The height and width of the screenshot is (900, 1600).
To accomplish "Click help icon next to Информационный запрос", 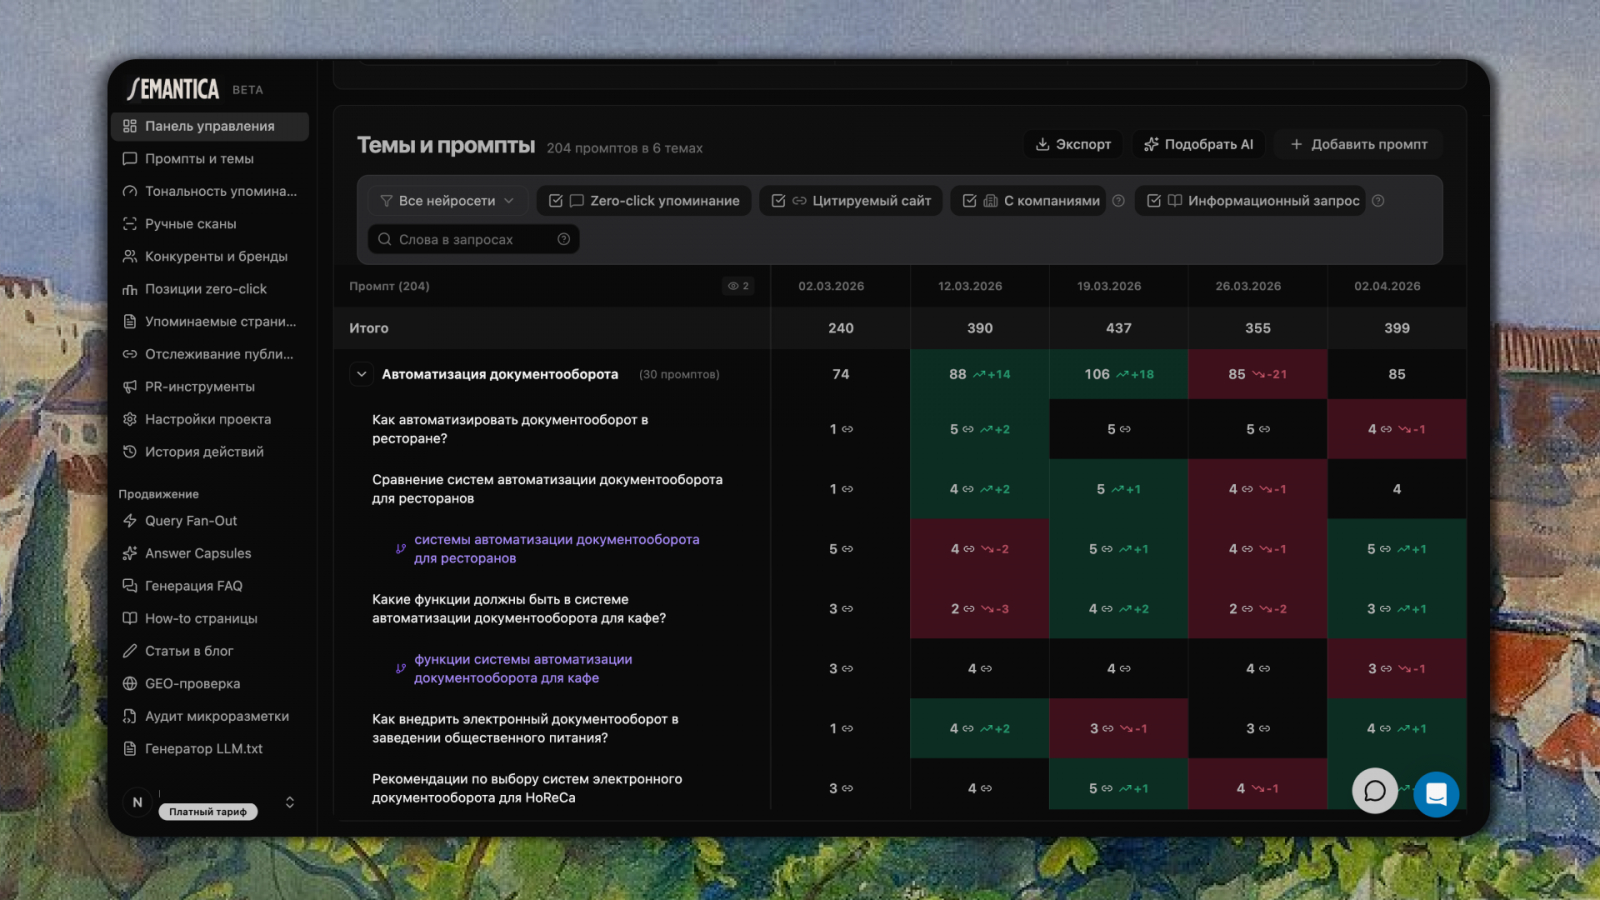I will coord(1378,201).
